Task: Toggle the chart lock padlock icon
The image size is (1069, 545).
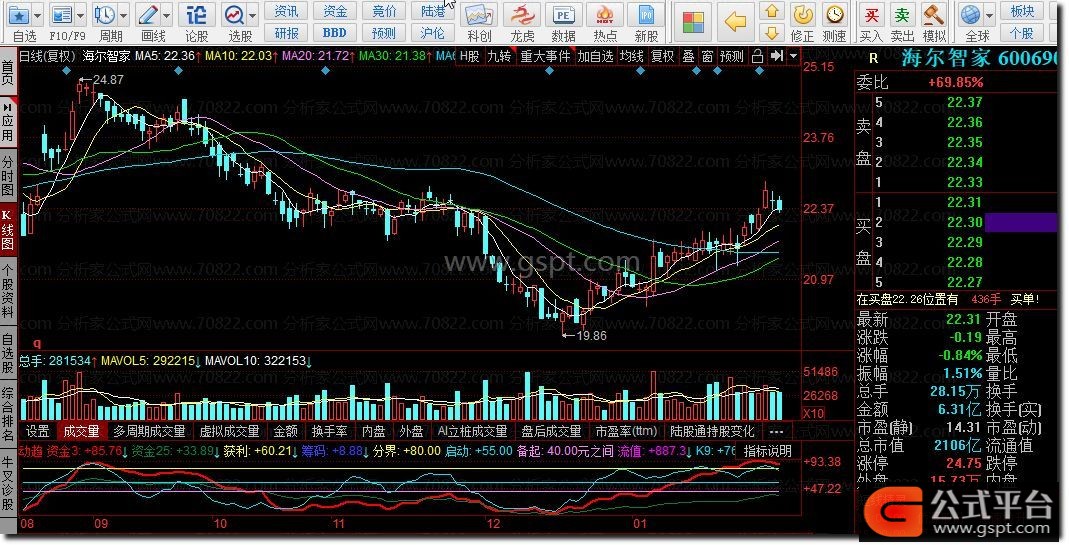Action: click(757, 57)
